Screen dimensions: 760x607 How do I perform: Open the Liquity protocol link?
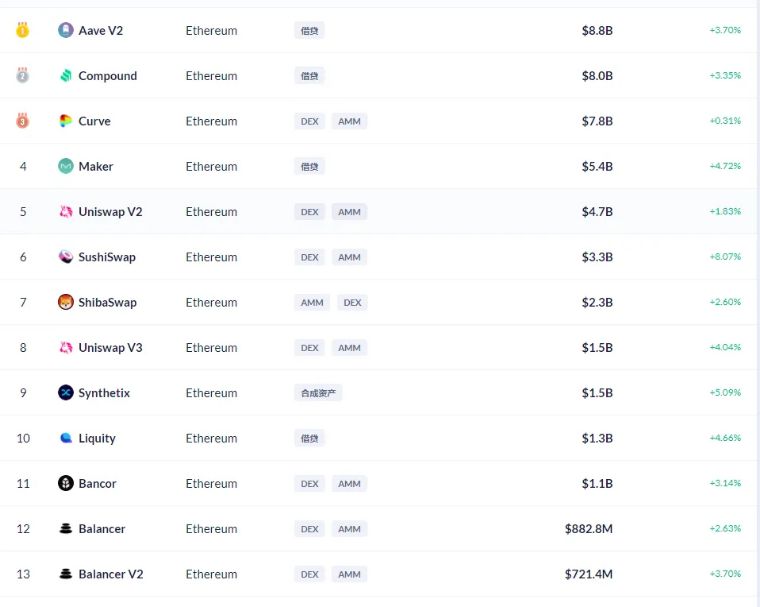coord(97,438)
